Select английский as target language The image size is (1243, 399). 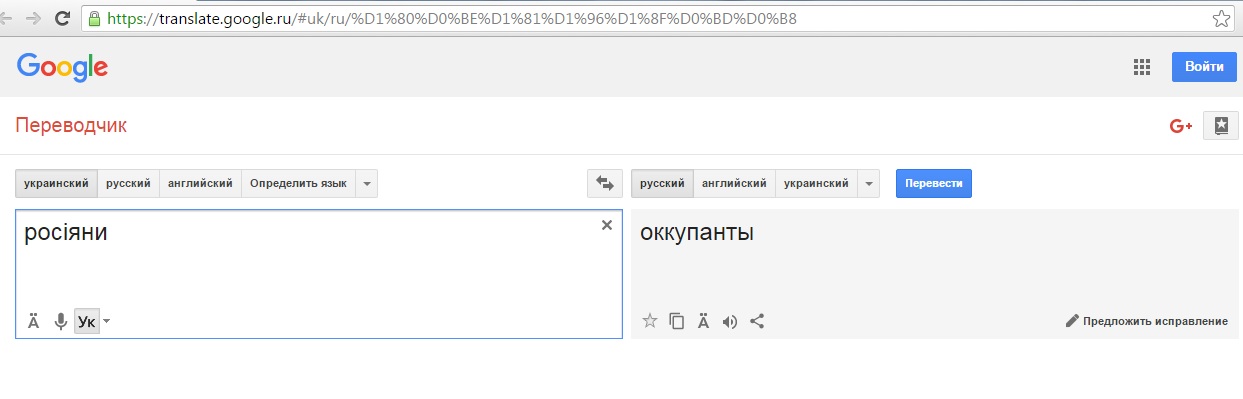[734, 183]
